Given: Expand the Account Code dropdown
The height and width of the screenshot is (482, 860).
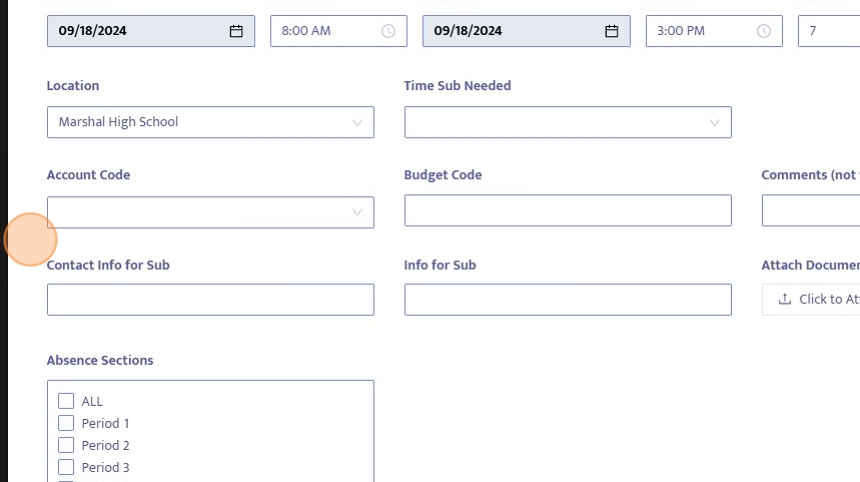Looking at the screenshot, I should pos(210,212).
